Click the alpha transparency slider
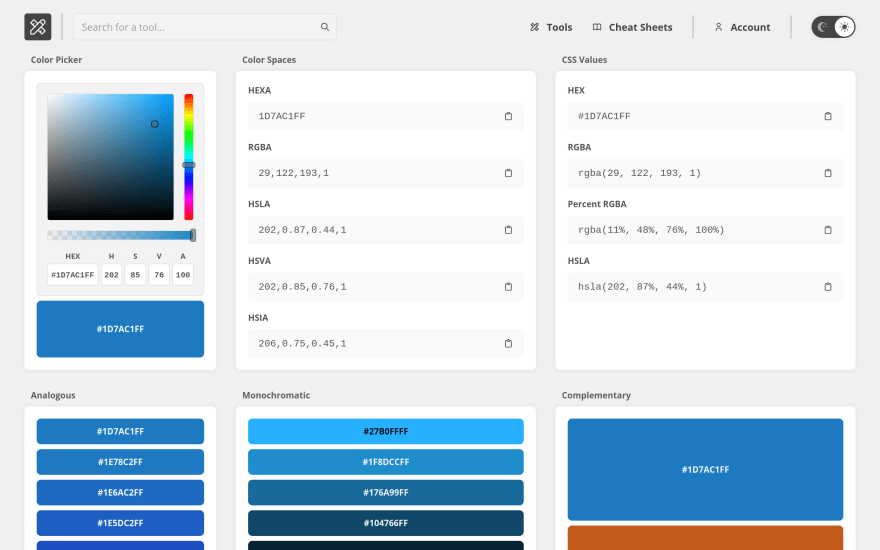The width and height of the screenshot is (880, 550). pyautogui.click(x=121, y=235)
